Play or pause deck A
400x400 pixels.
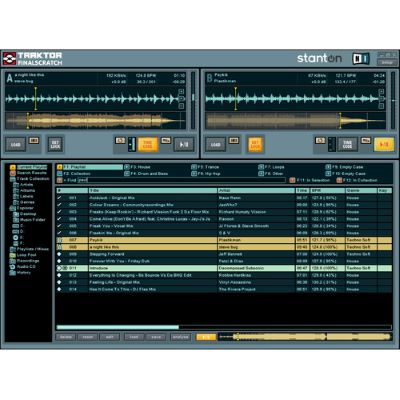click(x=184, y=145)
